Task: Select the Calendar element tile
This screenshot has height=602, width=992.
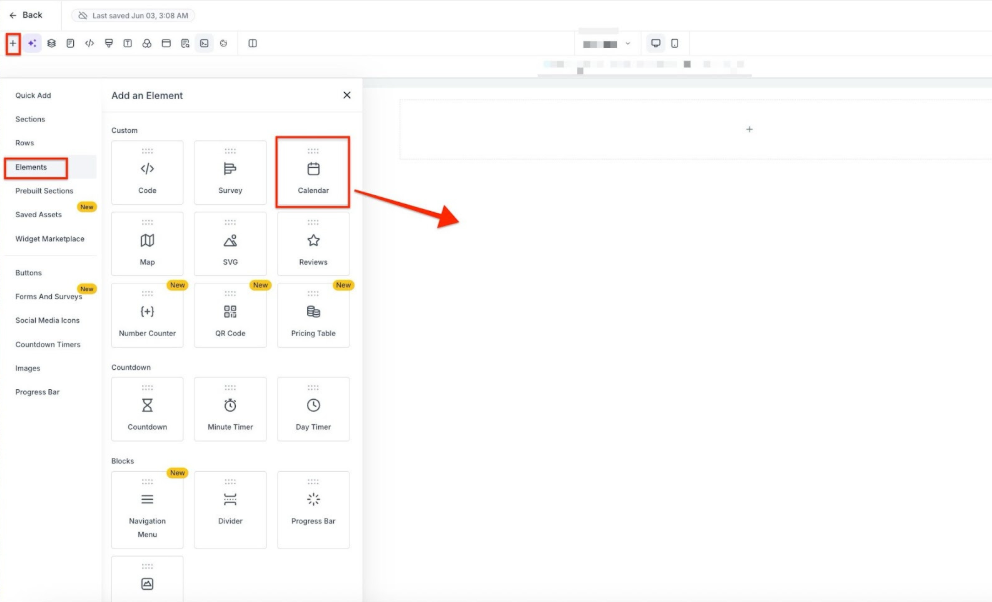Action: [x=313, y=173]
